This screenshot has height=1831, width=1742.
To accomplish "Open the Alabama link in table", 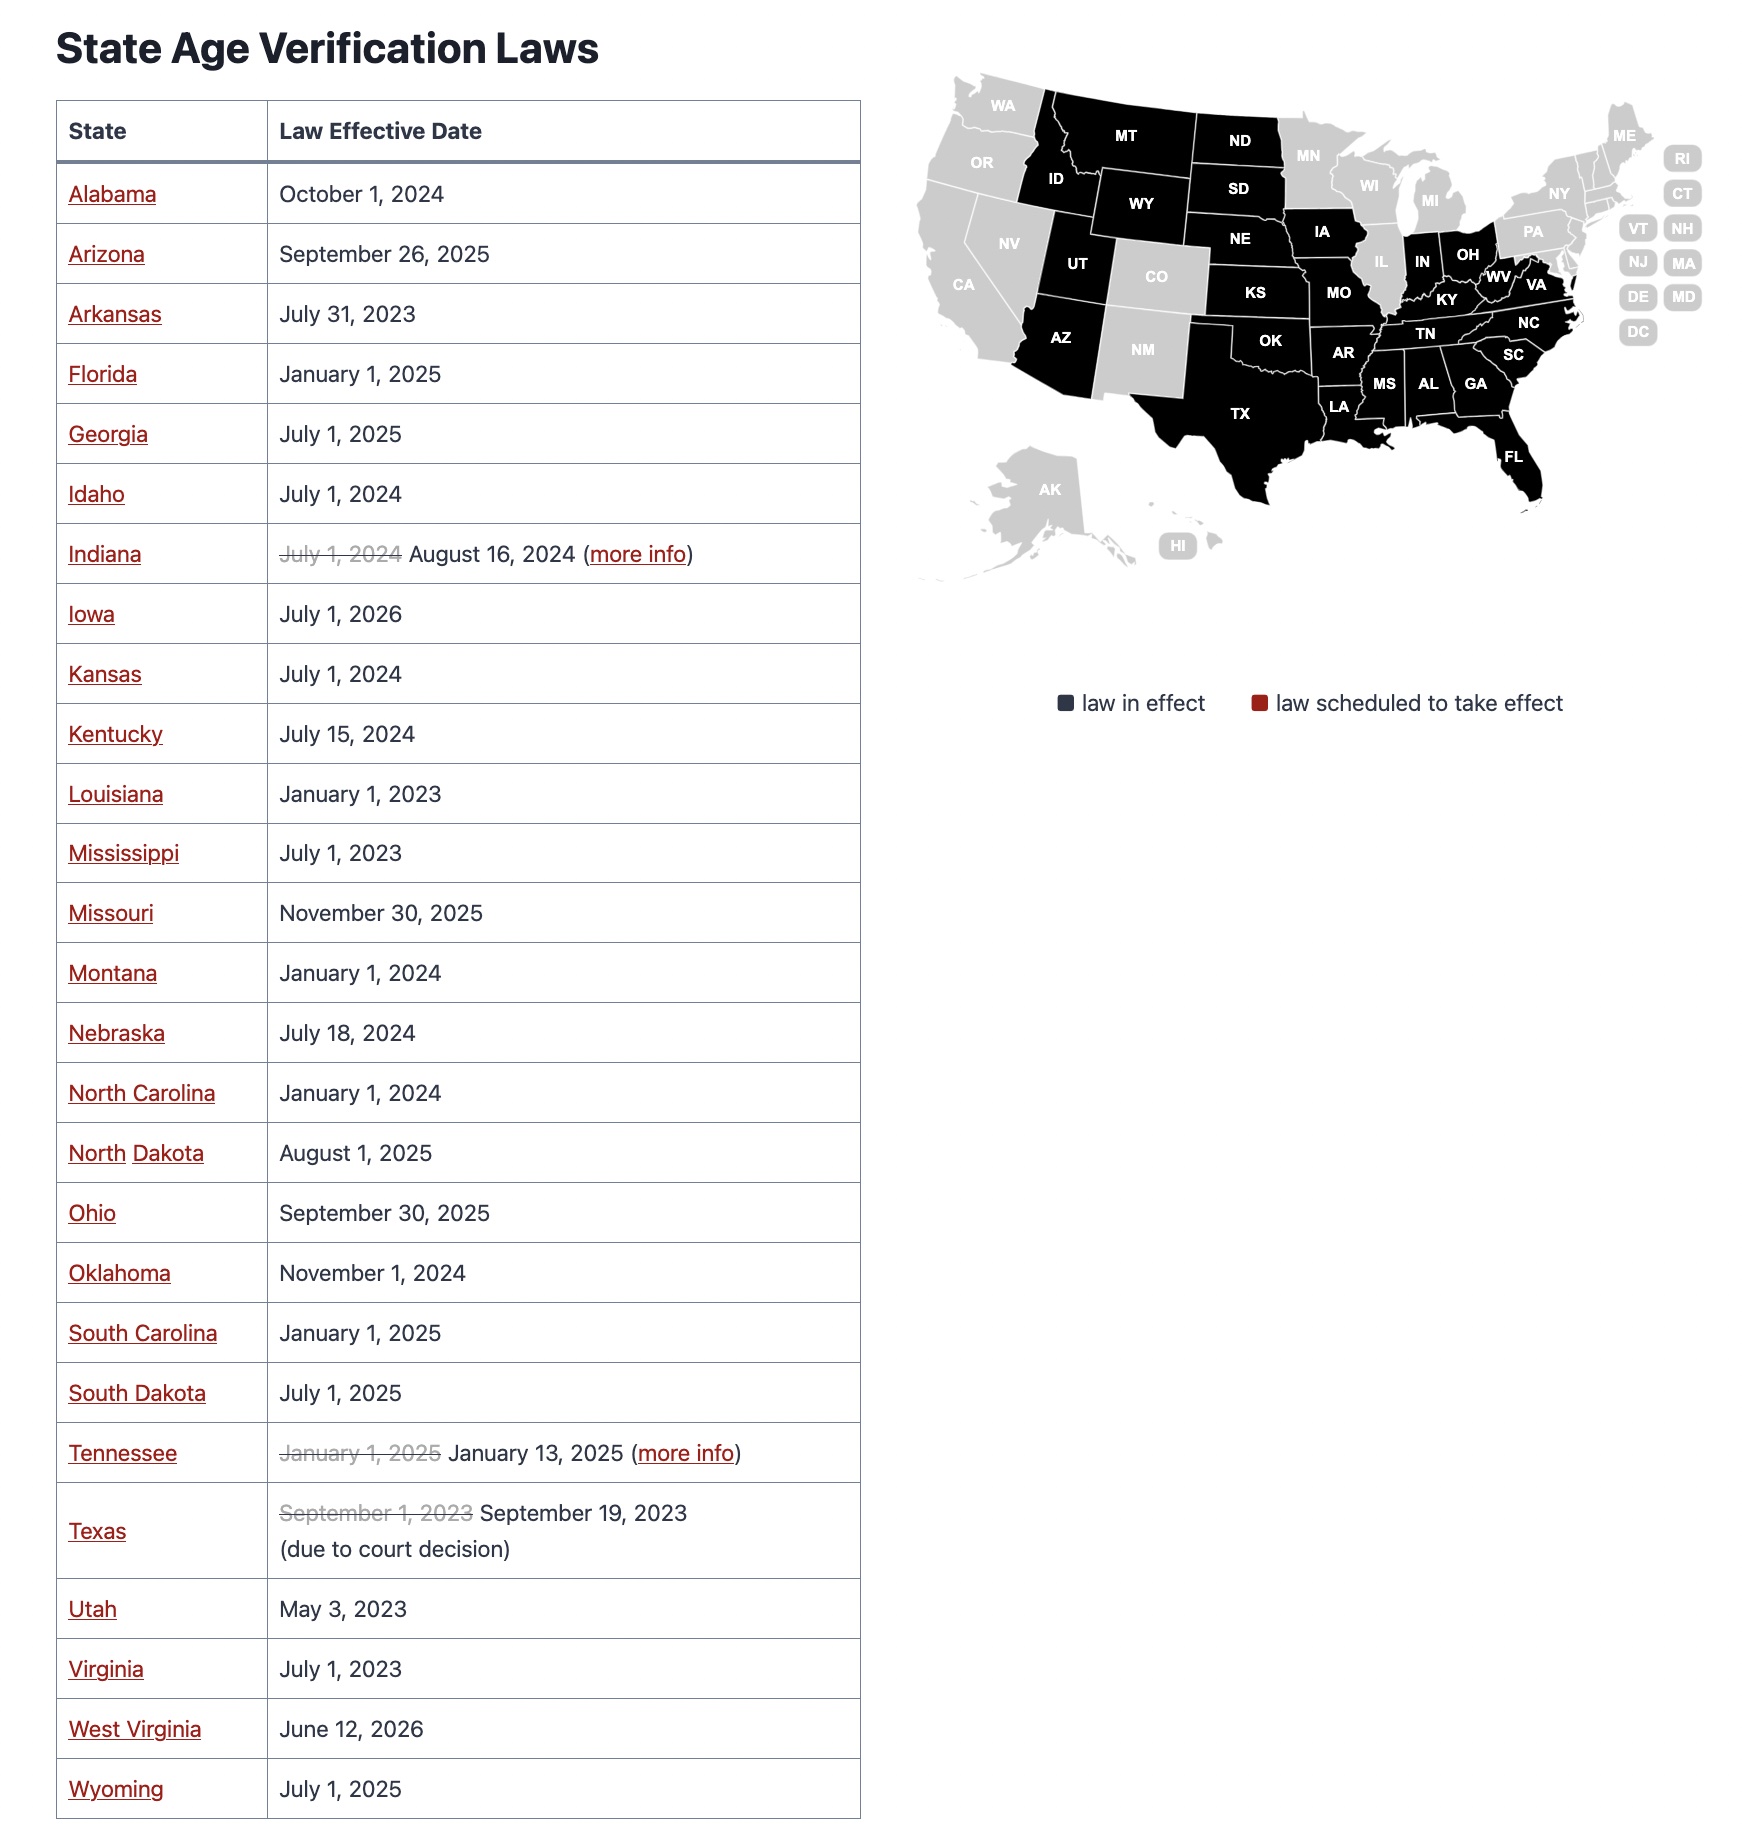I will point(112,194).
